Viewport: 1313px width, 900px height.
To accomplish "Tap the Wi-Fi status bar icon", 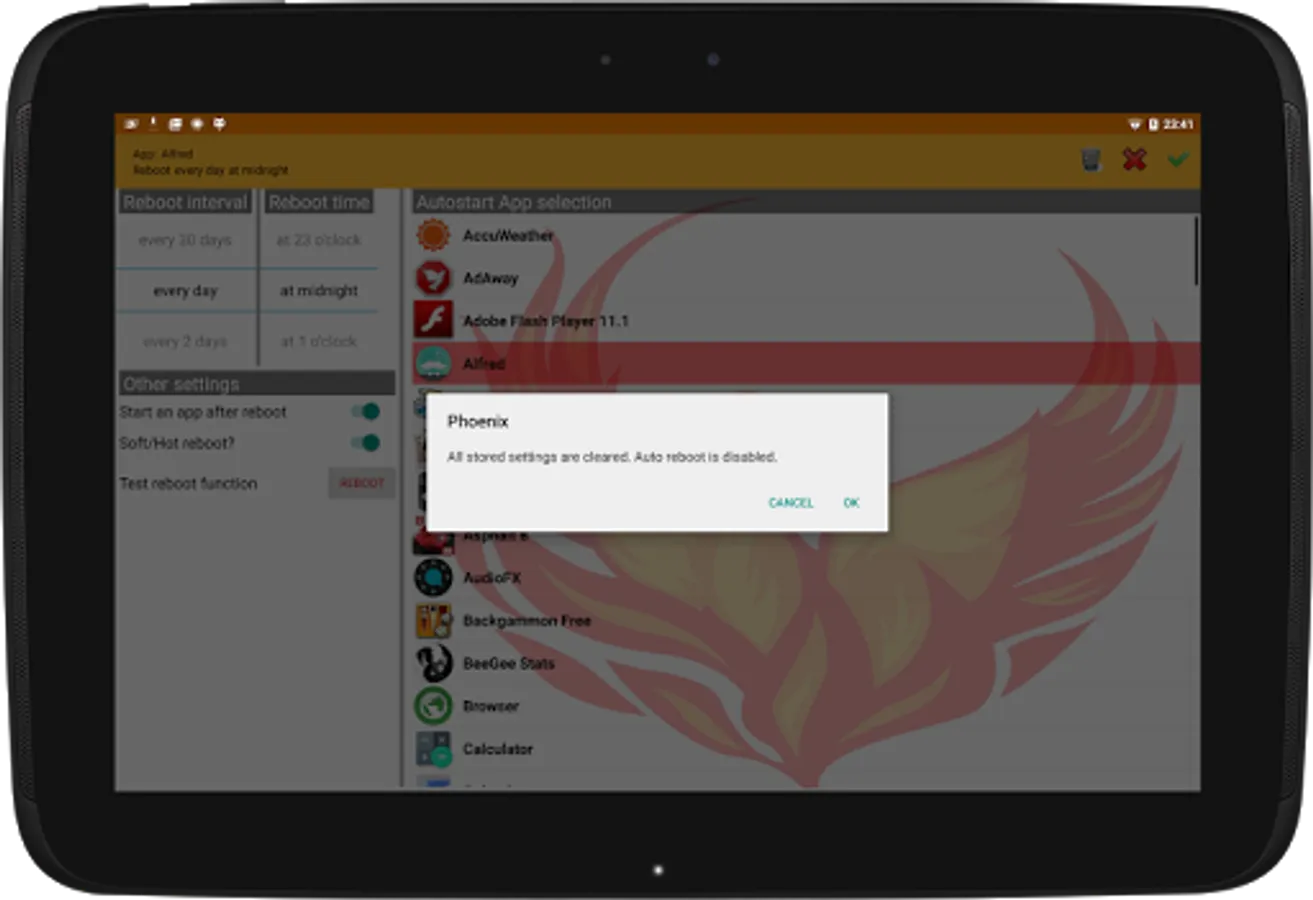I will (x=1135, y=125).
